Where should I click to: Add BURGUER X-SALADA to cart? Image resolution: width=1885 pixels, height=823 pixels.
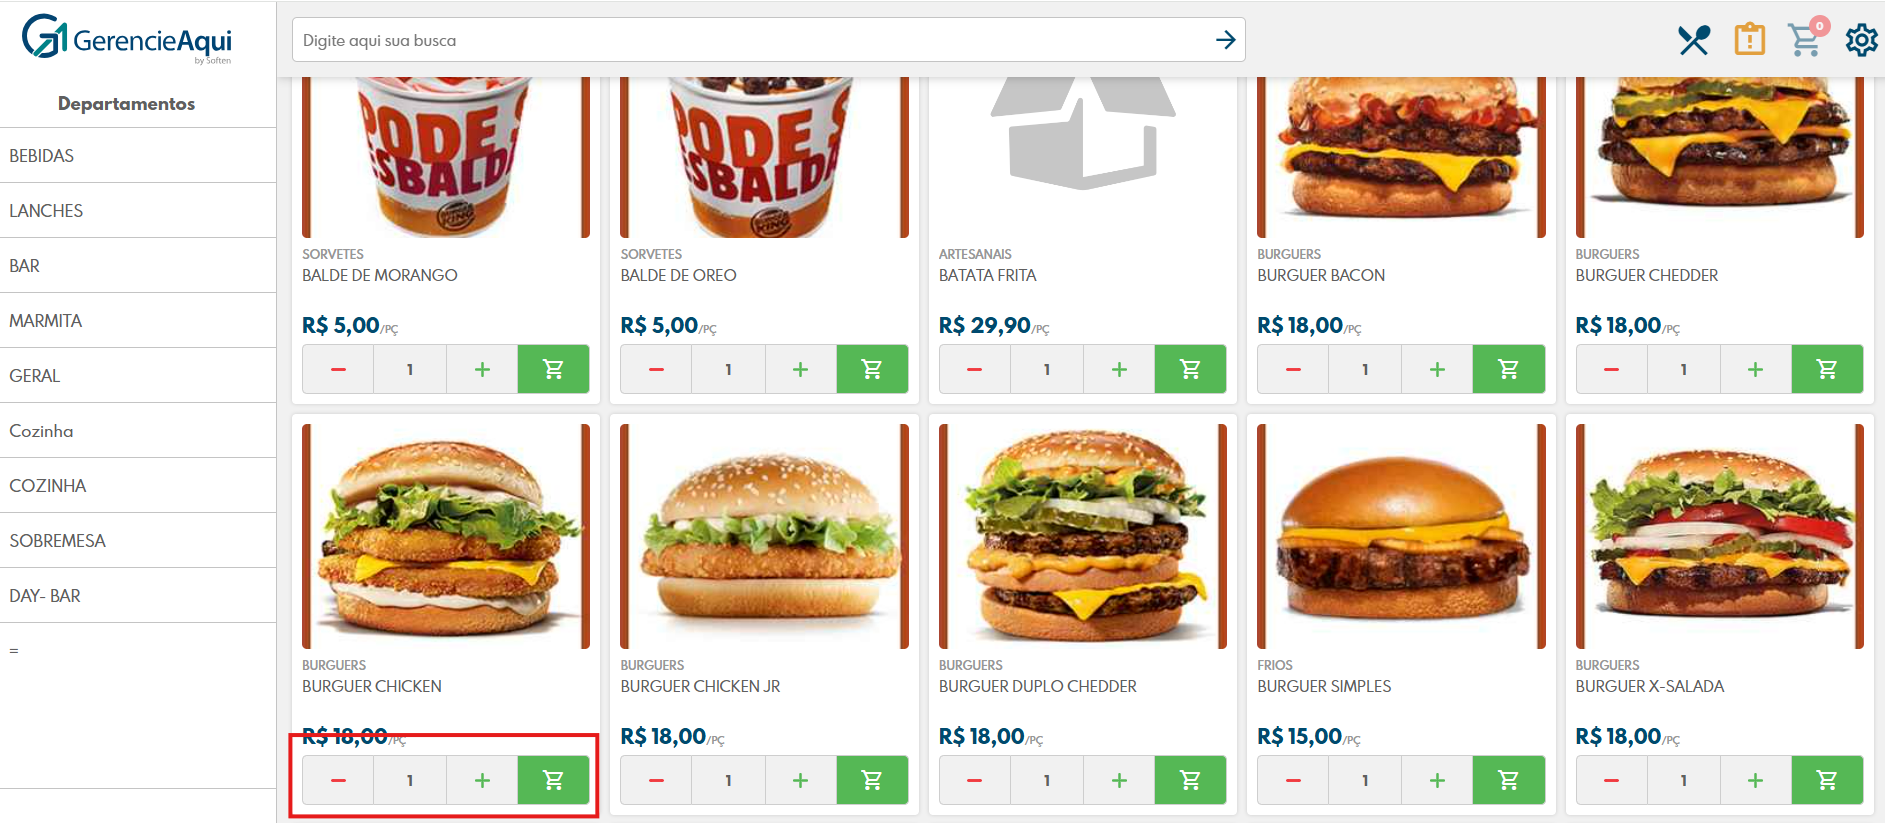[x=1827, y=780]
